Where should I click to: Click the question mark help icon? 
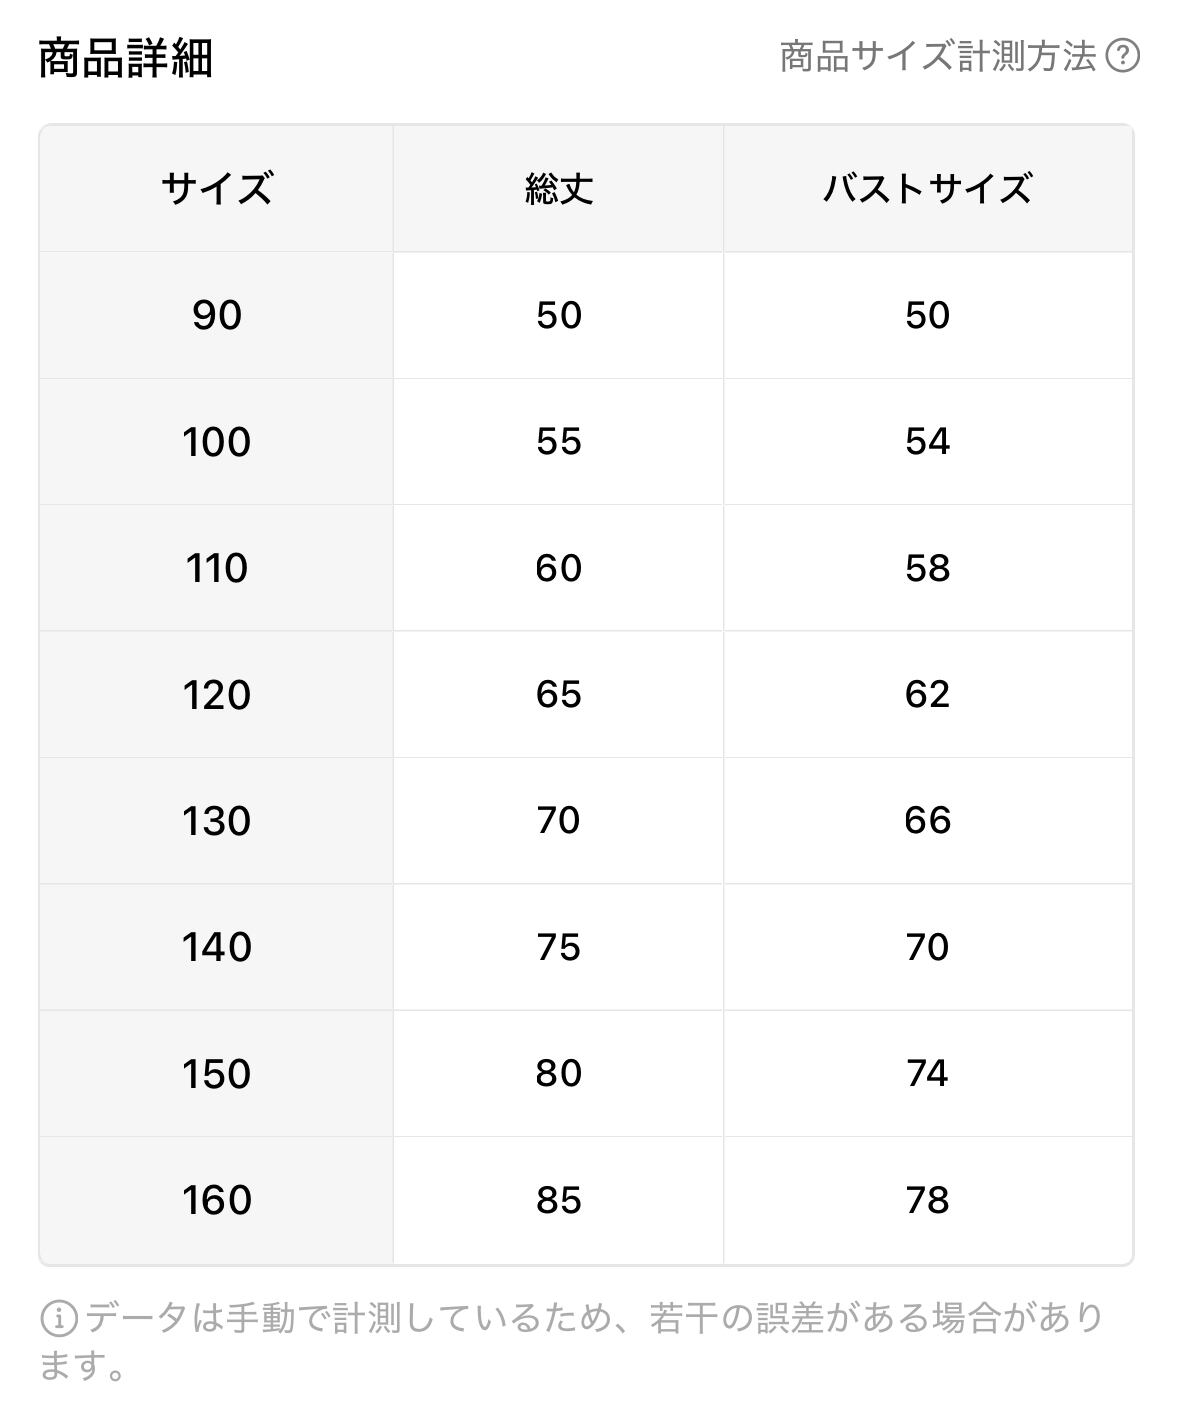tap(1122, 56)
